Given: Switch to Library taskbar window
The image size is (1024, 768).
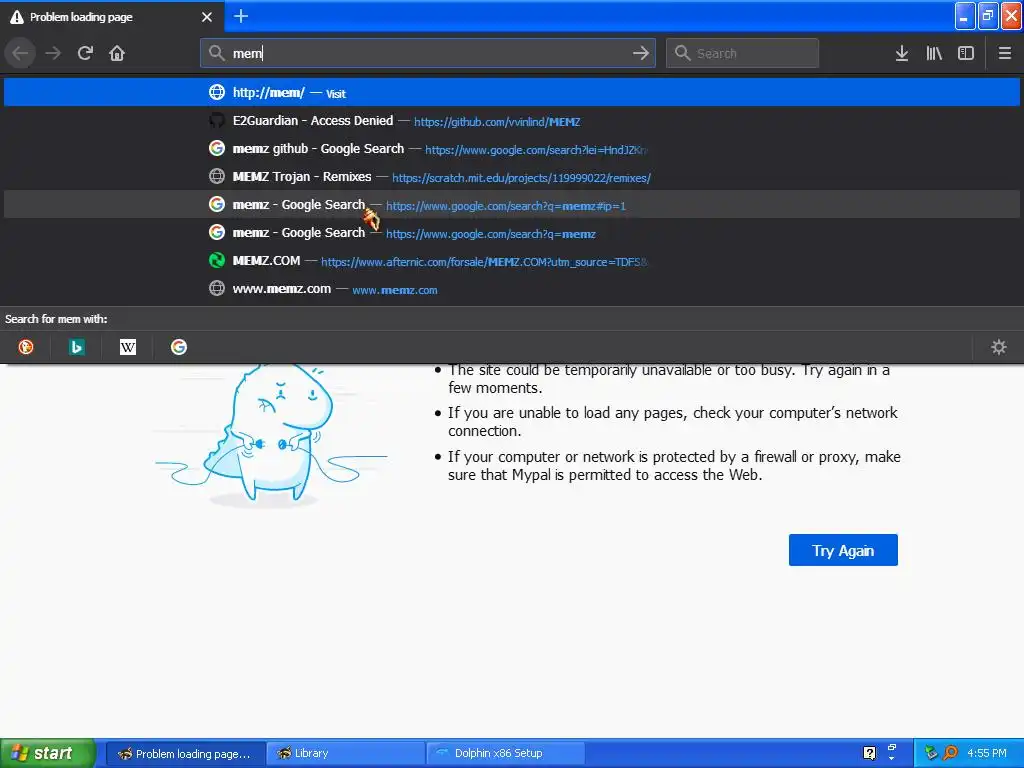Looking at the screenshot, I should 345,753.
